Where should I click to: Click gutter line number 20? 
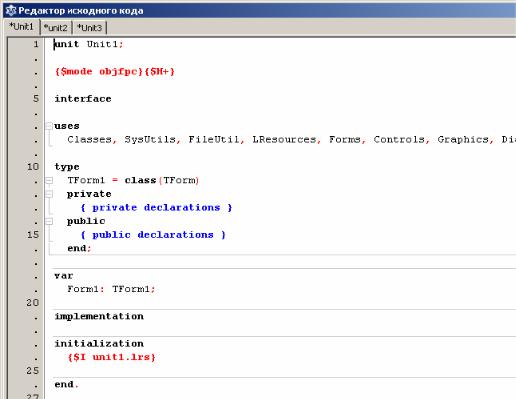pyautogui.click(x=33, y=303)
